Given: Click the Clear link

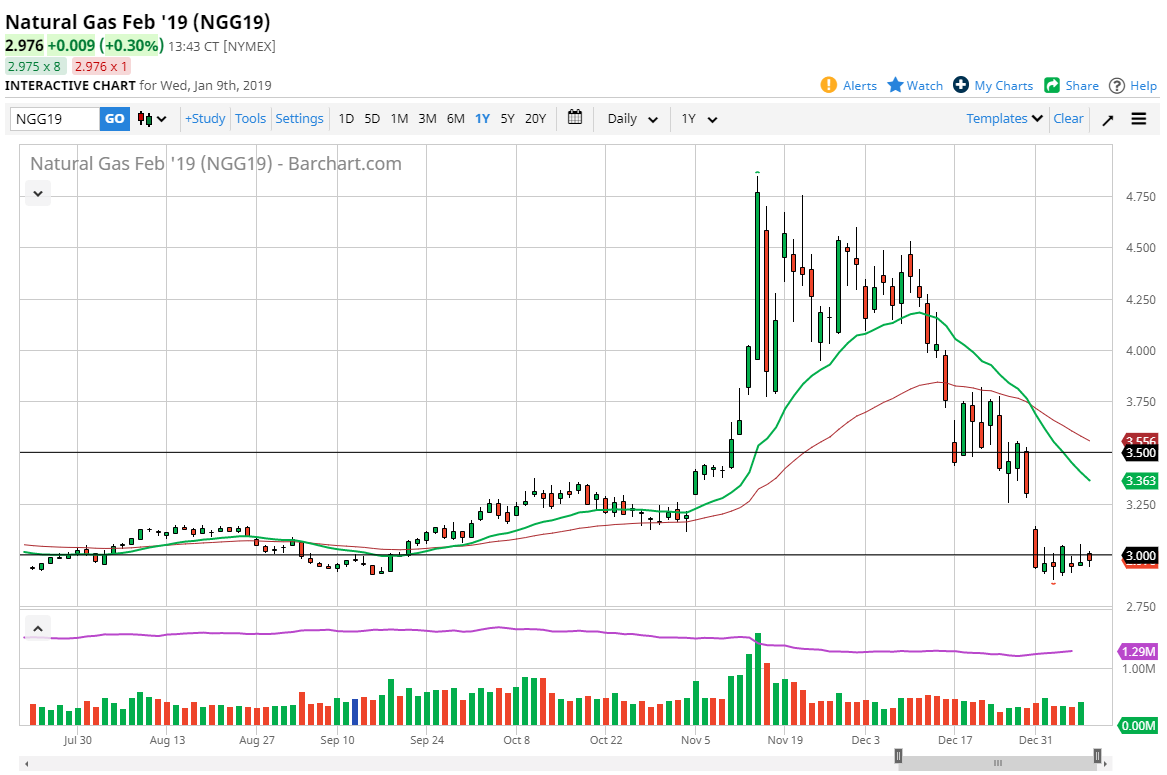Looking at the screenshot, I should pos(1068,119).
